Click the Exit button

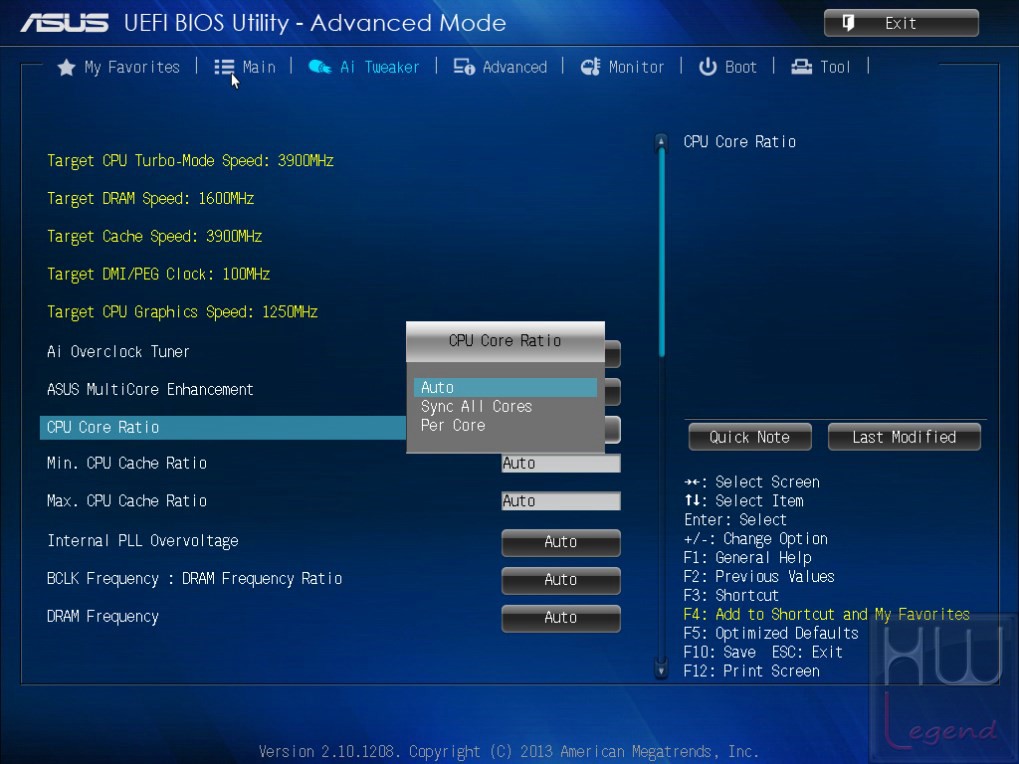(x=901, y=23)
